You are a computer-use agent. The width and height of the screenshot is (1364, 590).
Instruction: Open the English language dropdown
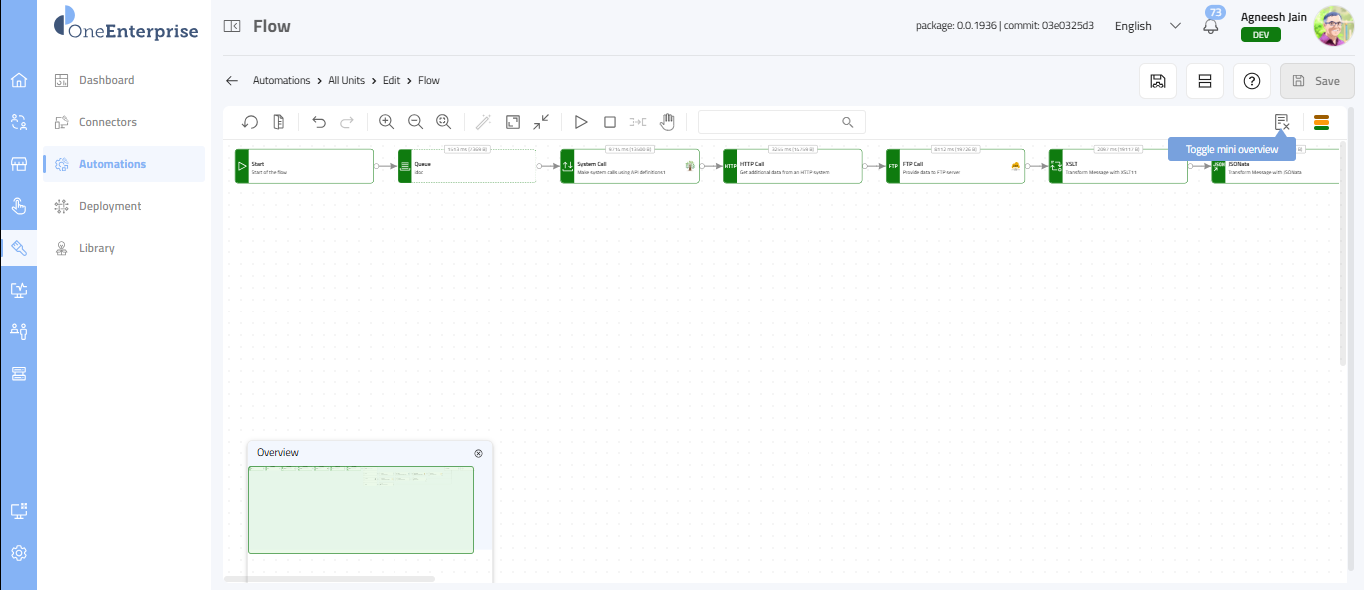click(1147, 26)
